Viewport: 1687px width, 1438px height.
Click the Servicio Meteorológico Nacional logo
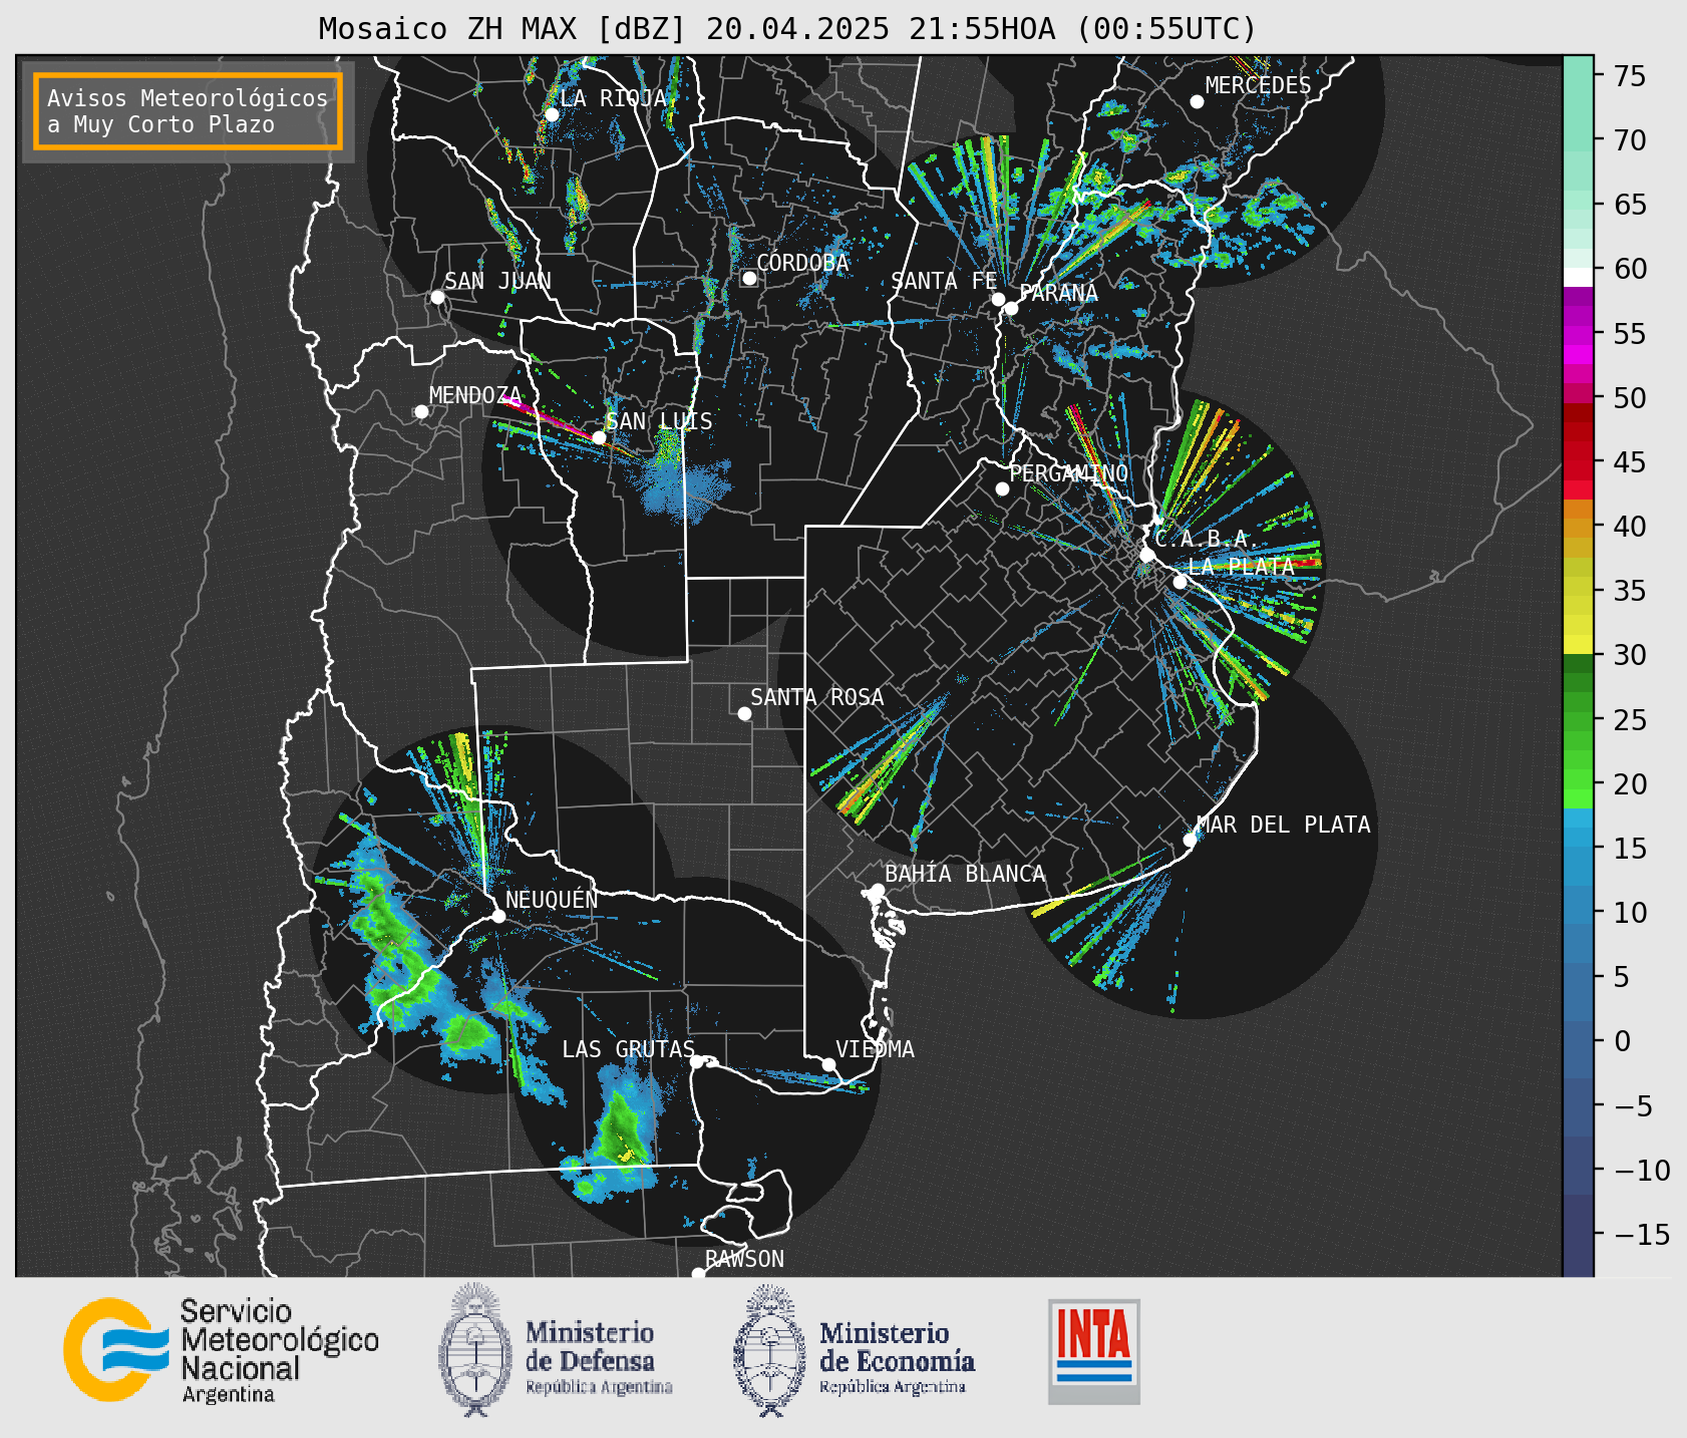[221, 1350]
